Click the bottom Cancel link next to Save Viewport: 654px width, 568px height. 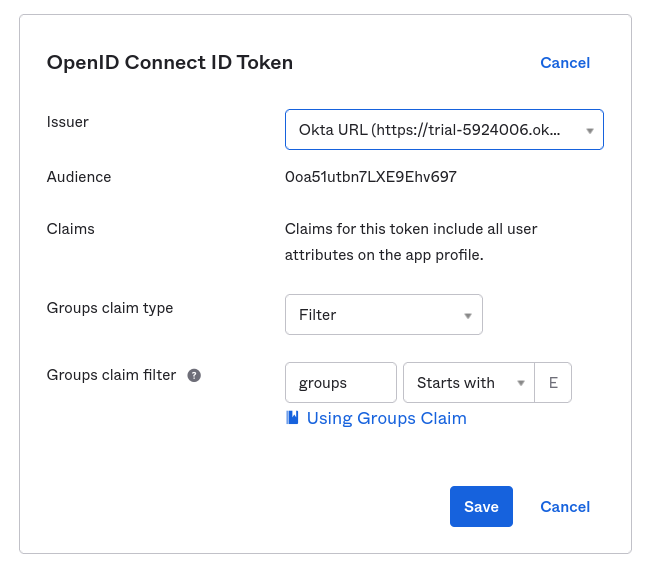[565, 507]
